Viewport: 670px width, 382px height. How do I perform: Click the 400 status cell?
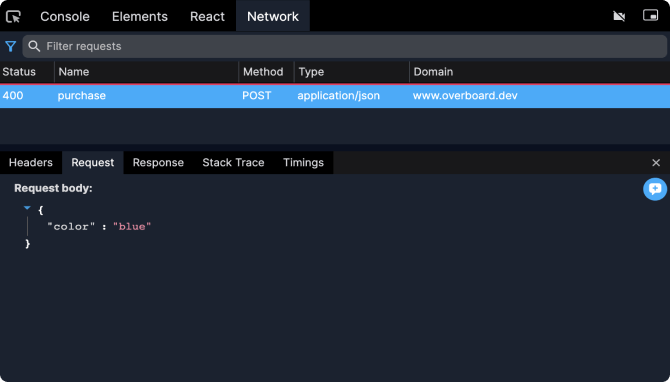(x=13, y=96)
